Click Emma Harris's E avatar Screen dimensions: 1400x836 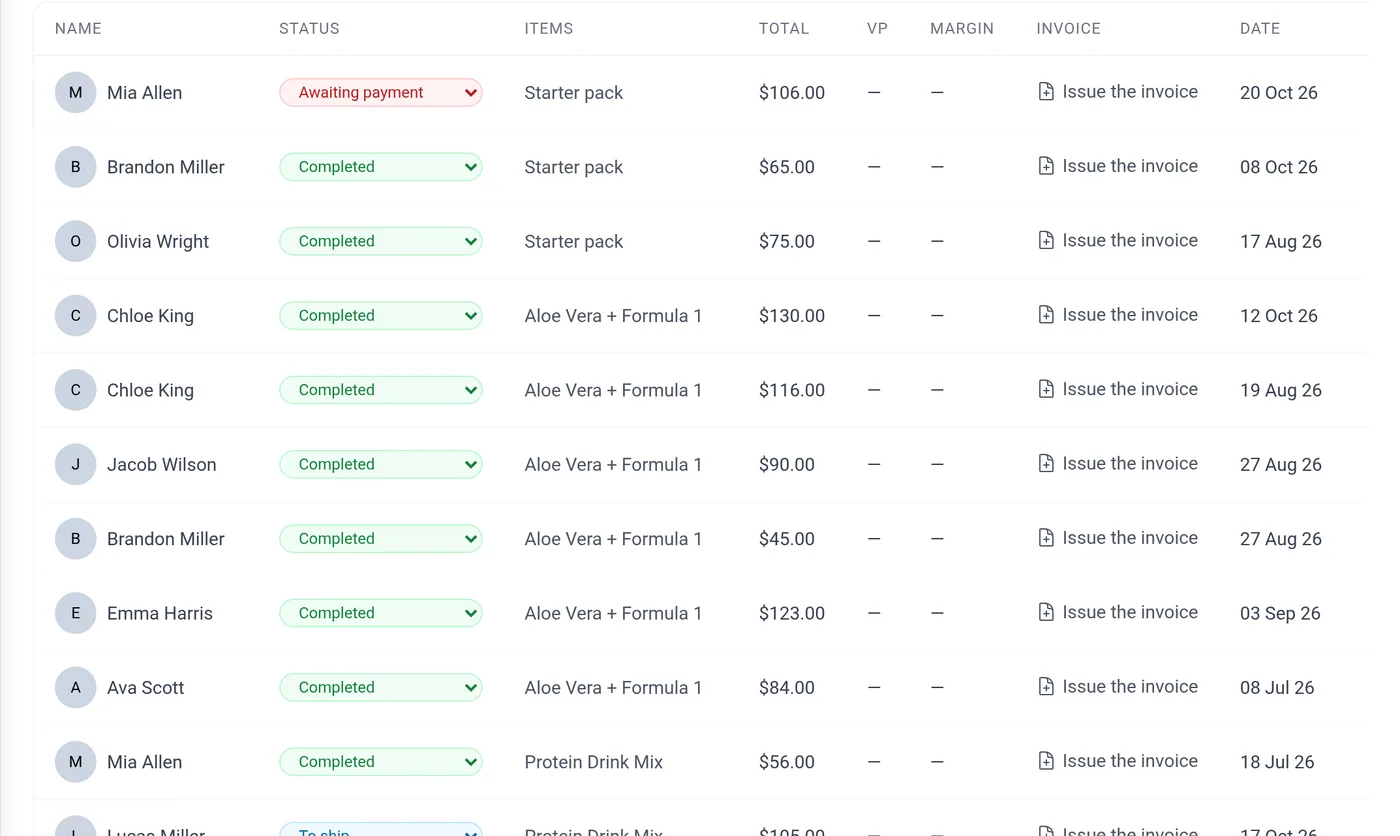point(75,613)
